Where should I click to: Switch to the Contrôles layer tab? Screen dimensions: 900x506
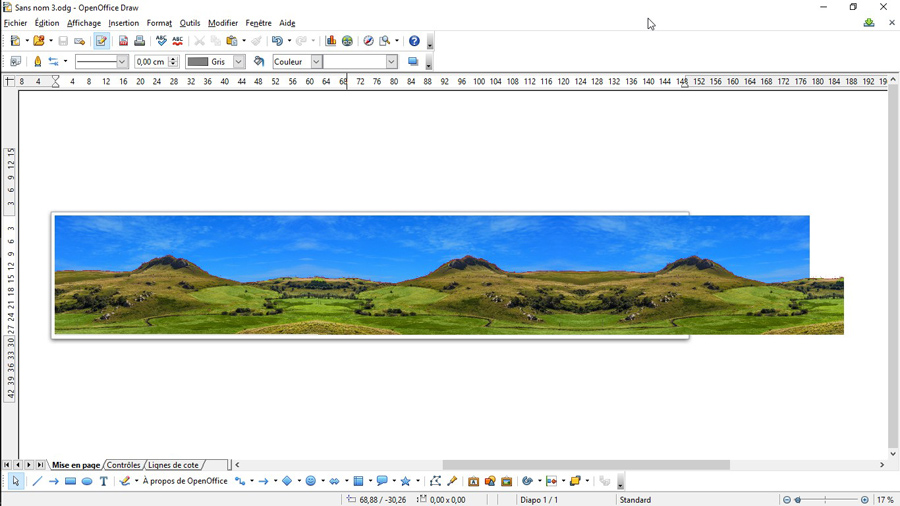point(124,465)
